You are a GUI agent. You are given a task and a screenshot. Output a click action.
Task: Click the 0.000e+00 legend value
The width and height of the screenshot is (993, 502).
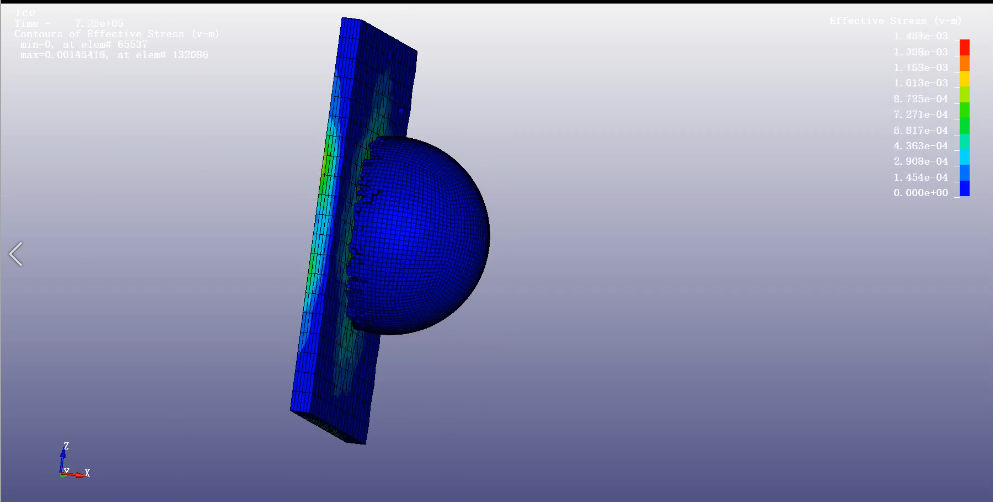click(920, 193)
